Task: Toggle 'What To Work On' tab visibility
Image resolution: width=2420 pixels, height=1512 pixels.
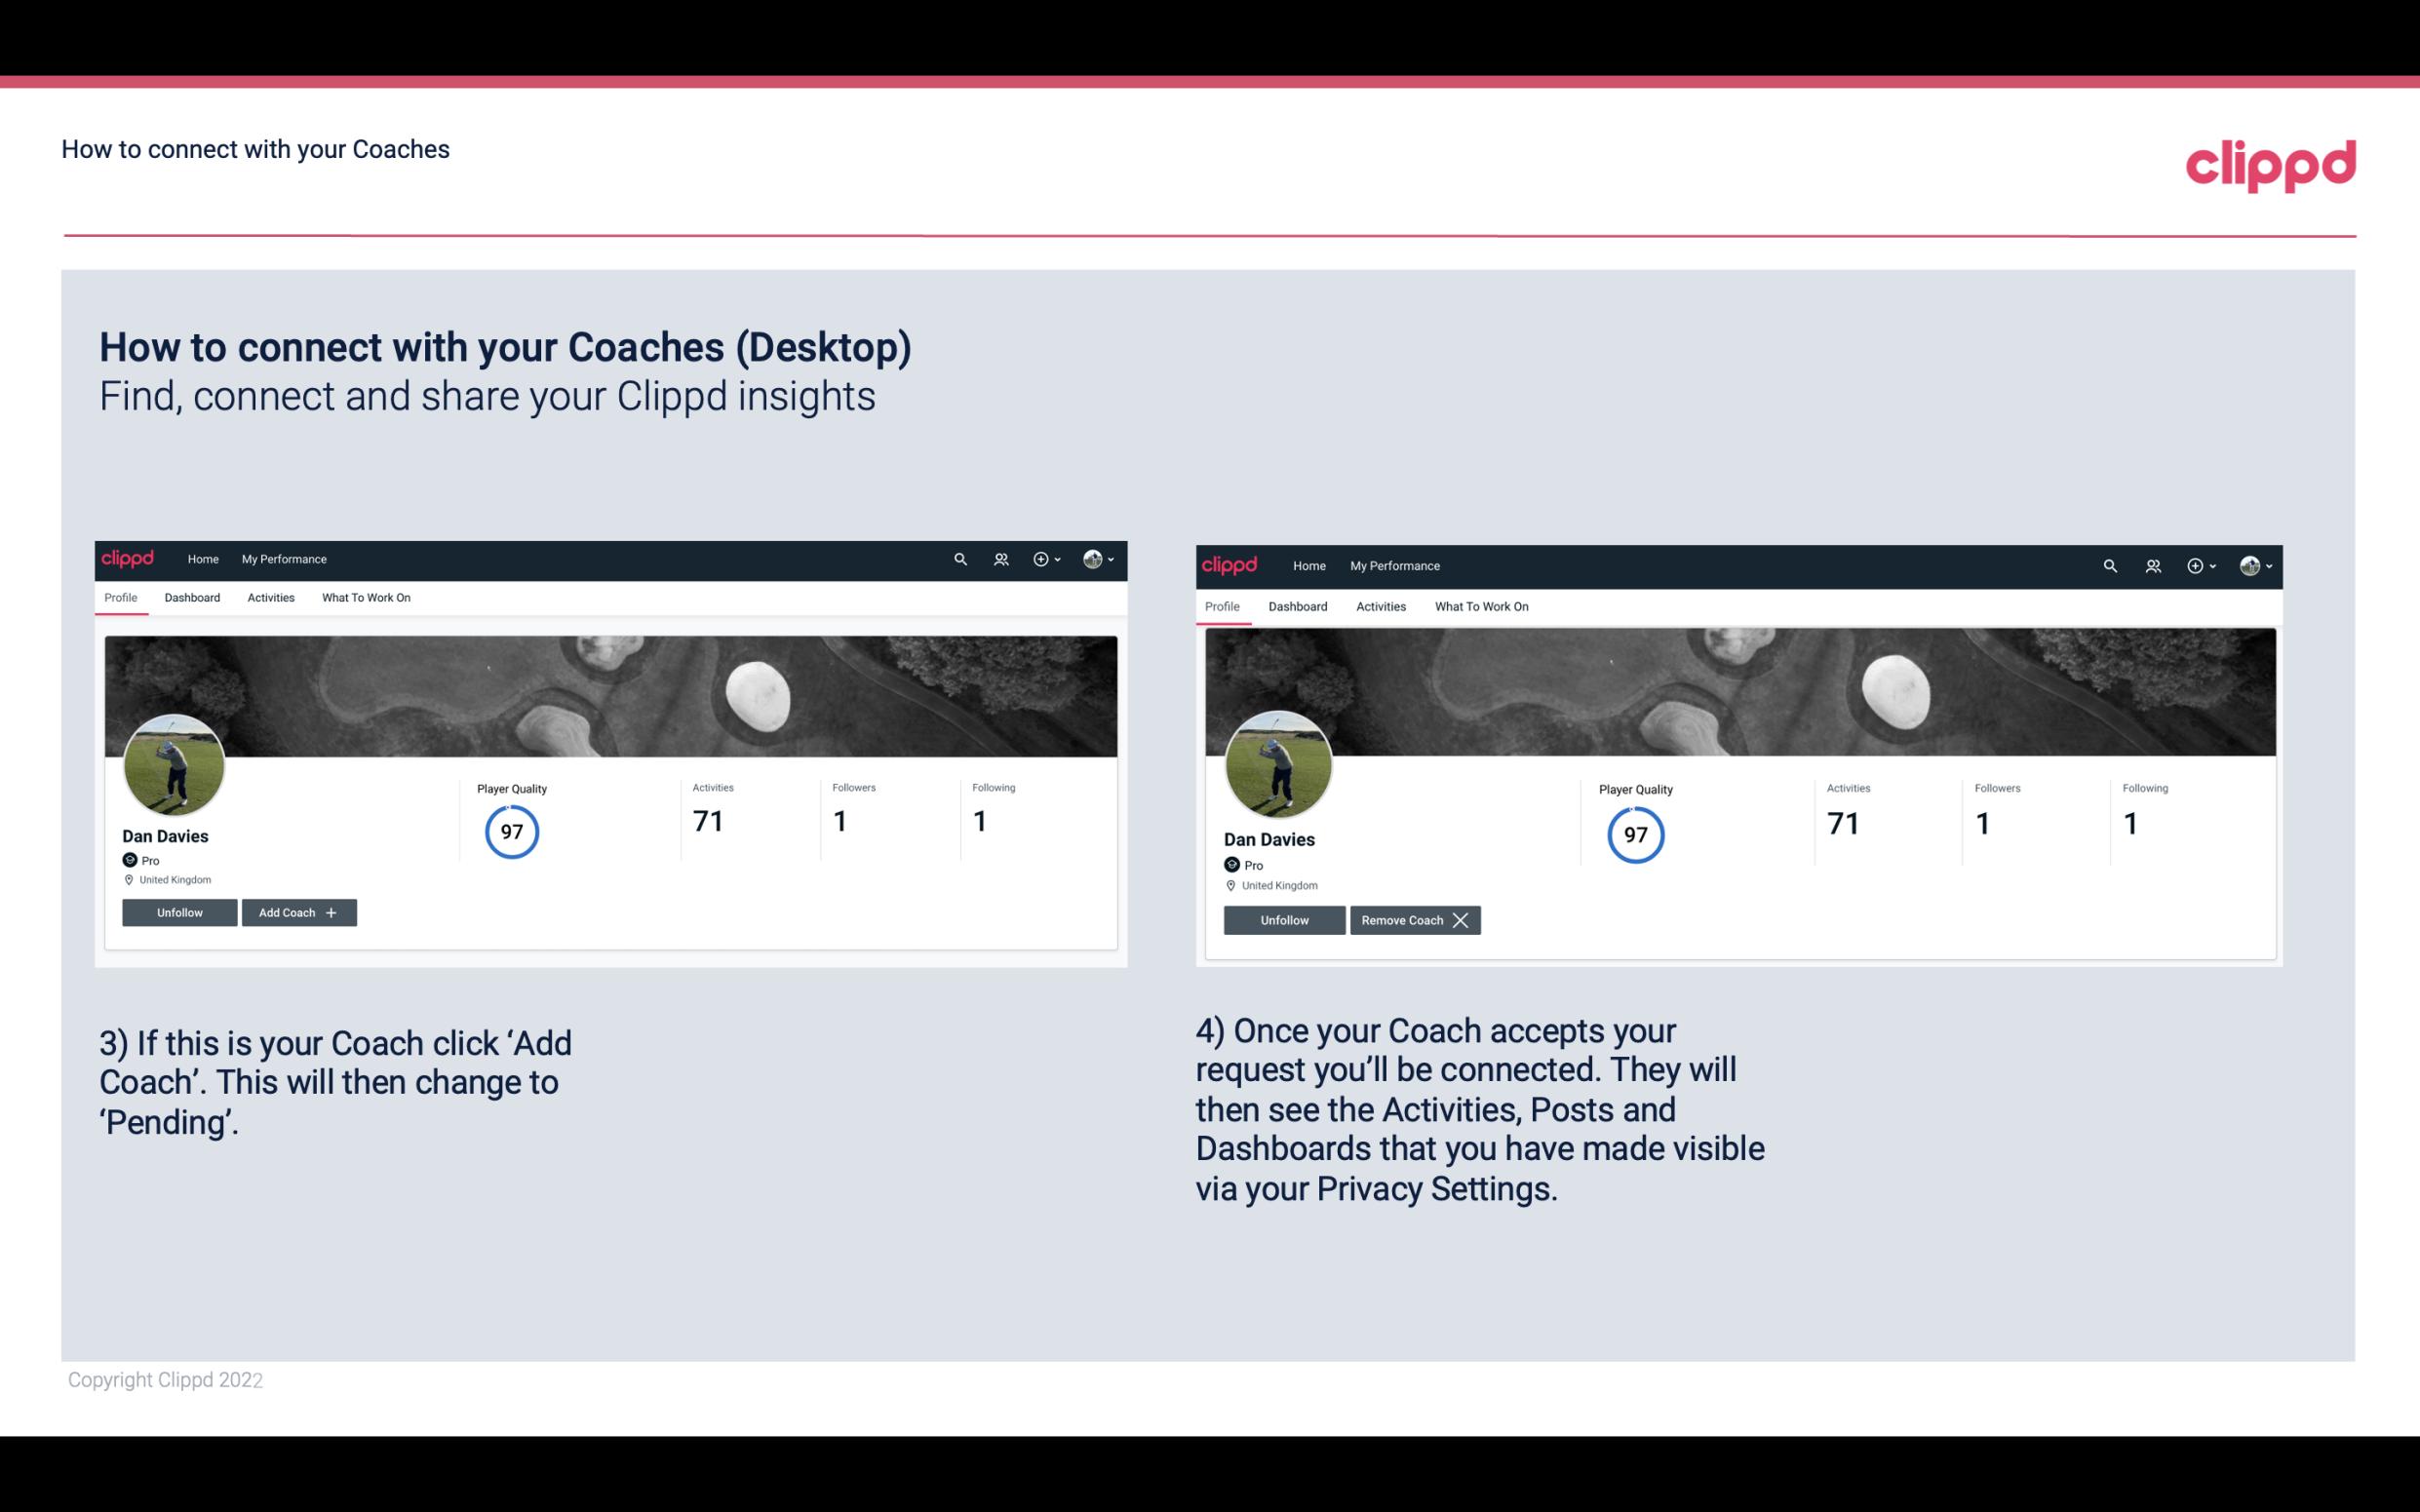Action: click(364, 598)
